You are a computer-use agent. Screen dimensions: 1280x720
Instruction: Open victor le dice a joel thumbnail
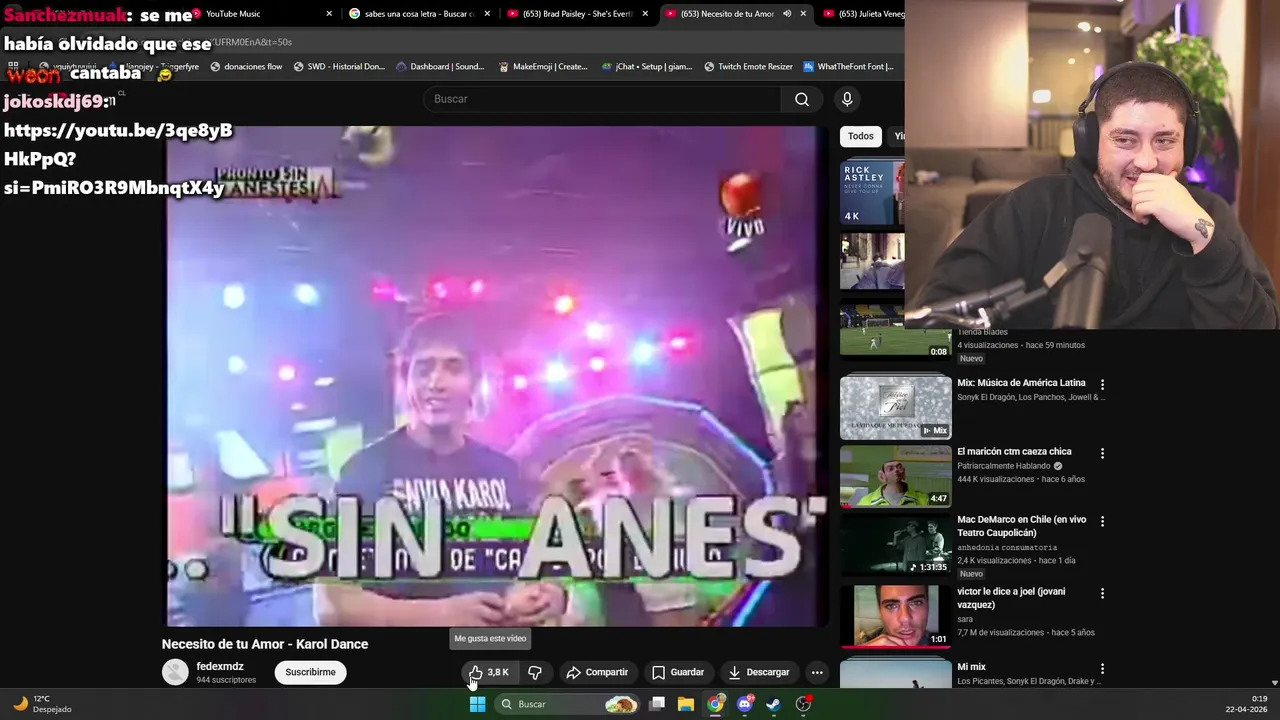pos(896,616)
